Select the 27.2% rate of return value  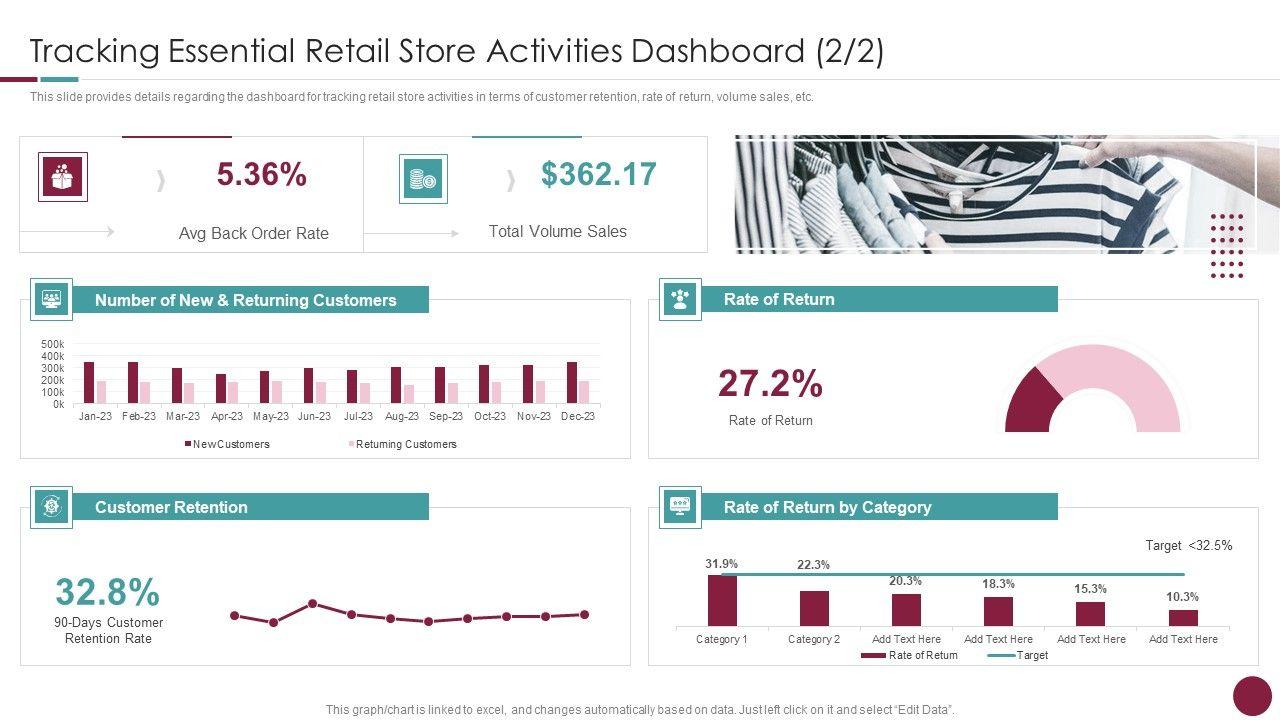pos(770,383)
